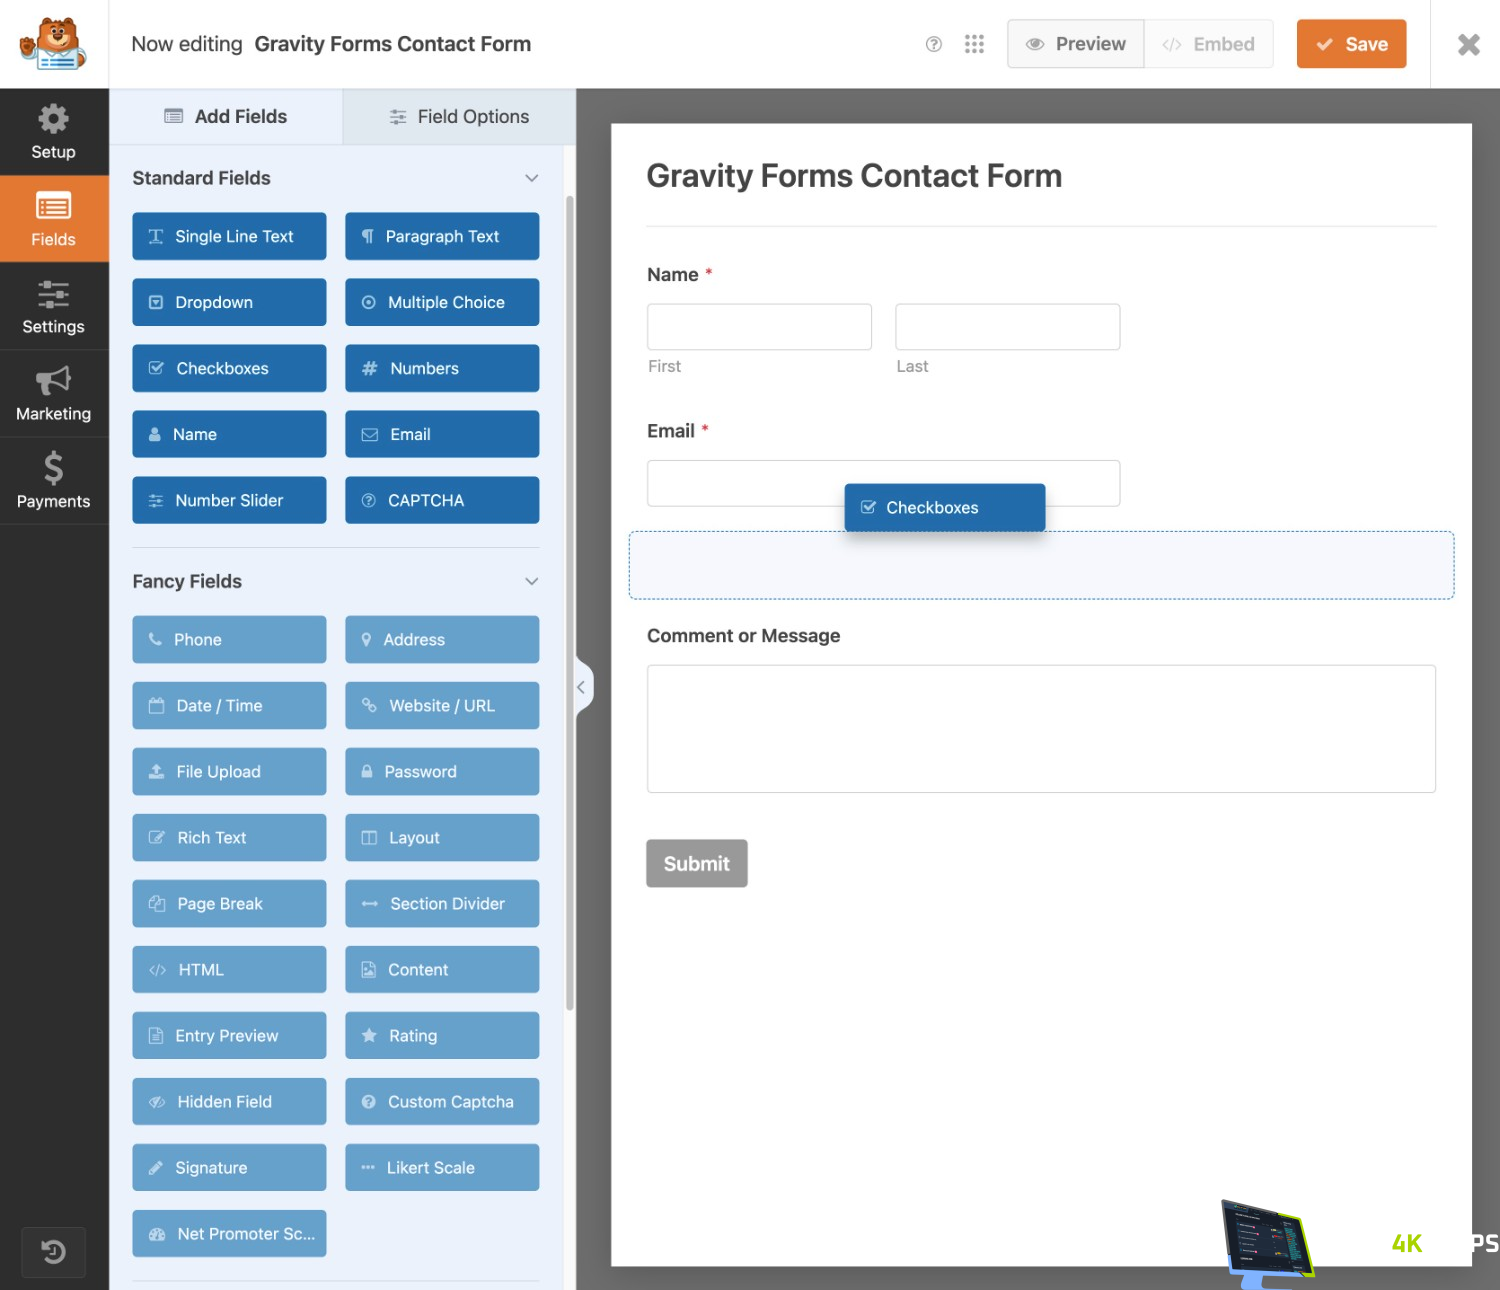Add a Rich Text field
Viewport: 1500px width, 1290px height.
pos(229,838)
